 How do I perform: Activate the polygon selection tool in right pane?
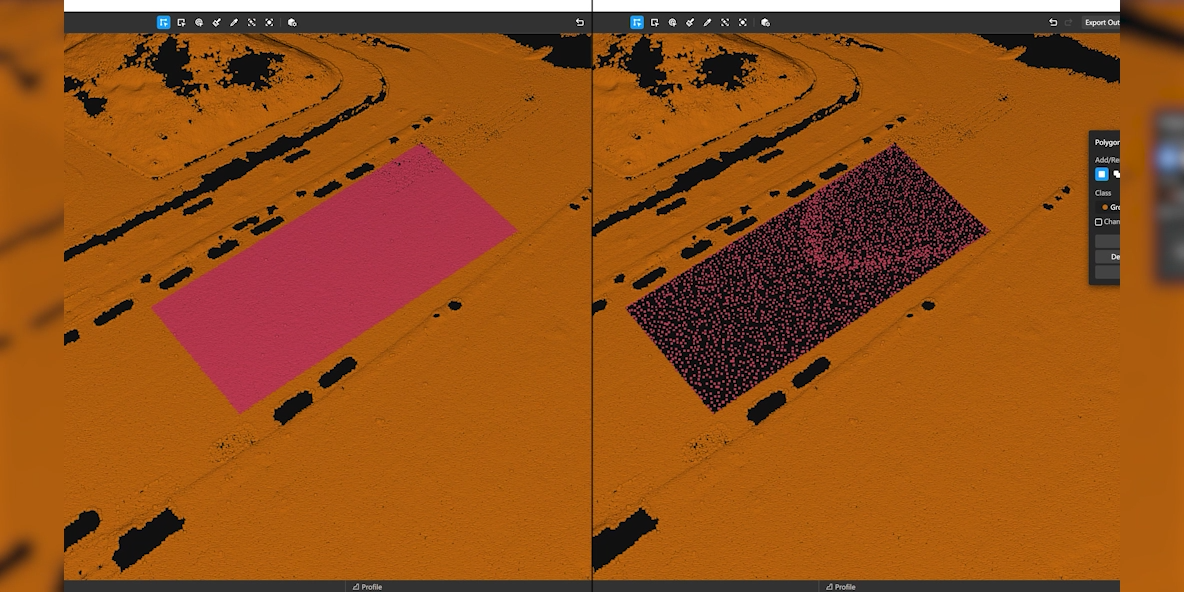636,22
